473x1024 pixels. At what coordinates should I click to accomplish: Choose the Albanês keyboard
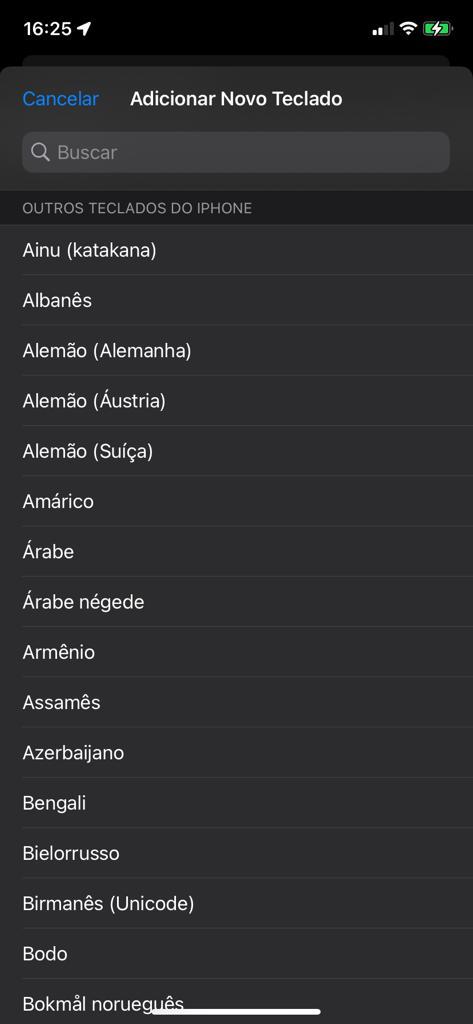[x=236, y=300]
